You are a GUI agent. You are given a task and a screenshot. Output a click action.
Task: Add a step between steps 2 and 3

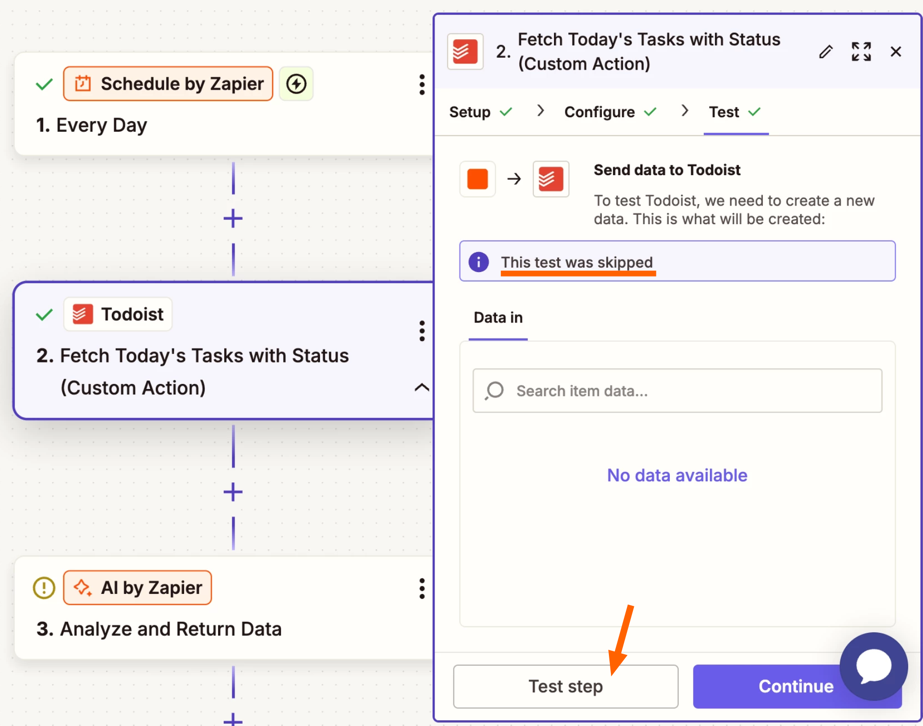click(x=233, y=492)
